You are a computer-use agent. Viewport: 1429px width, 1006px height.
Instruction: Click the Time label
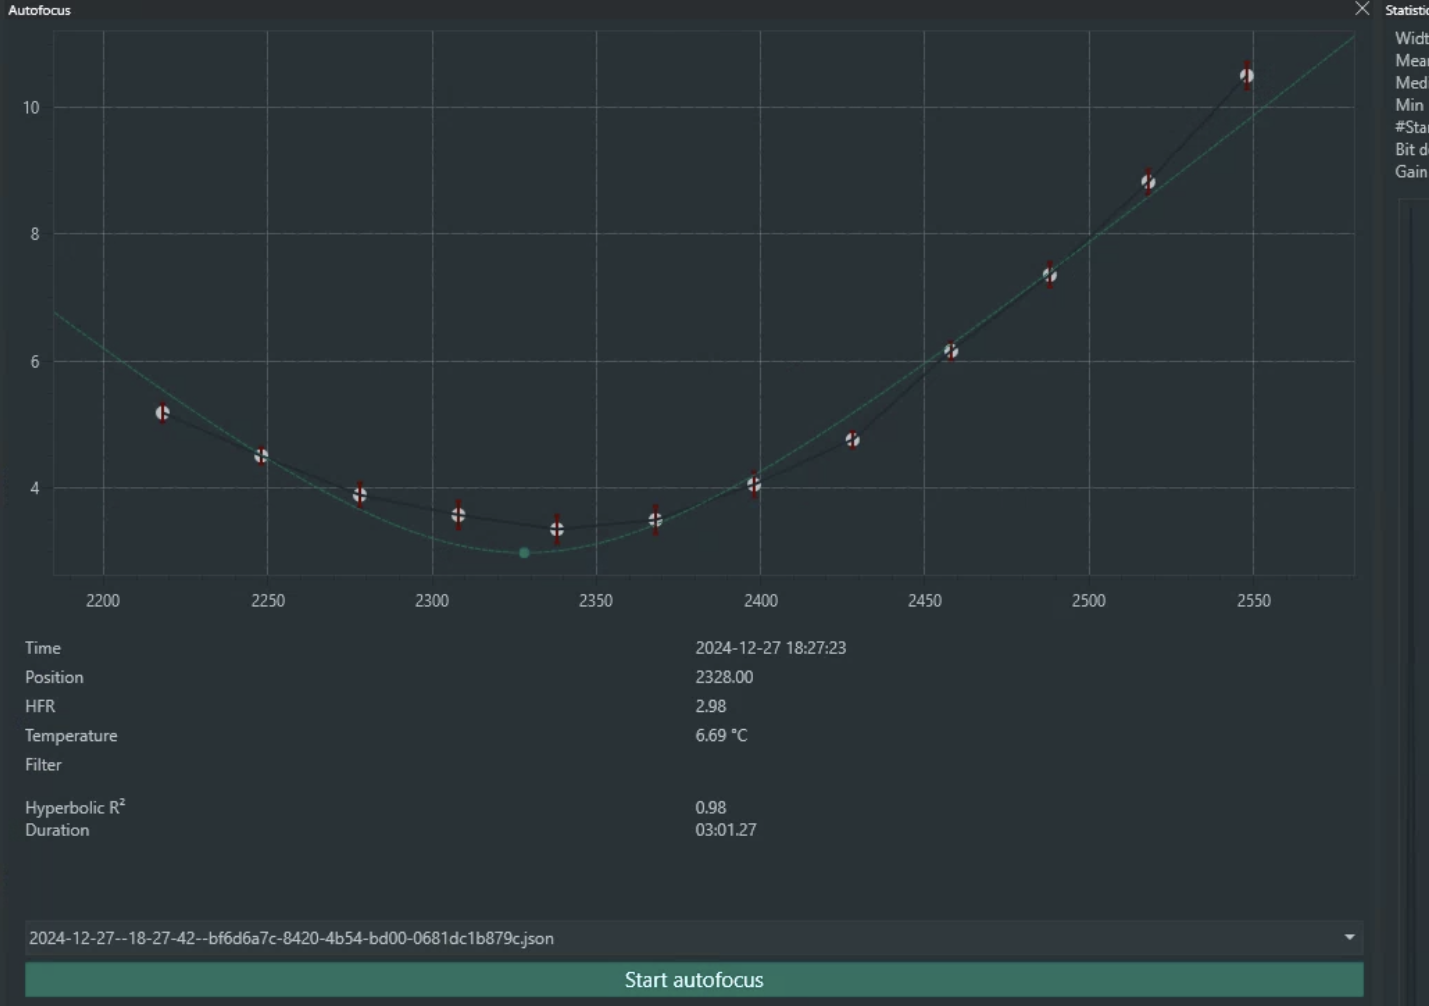coord(43,648)
